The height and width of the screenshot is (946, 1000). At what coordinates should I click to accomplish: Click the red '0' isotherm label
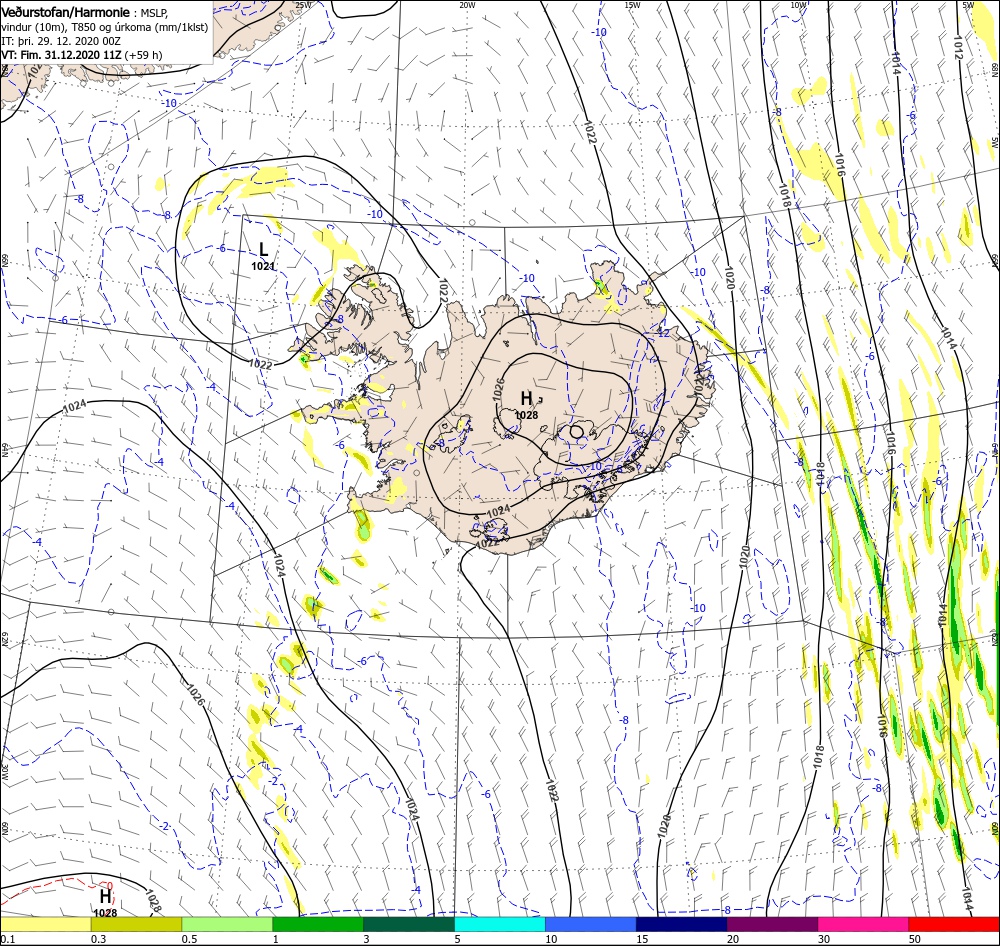[x=108, y=886]
